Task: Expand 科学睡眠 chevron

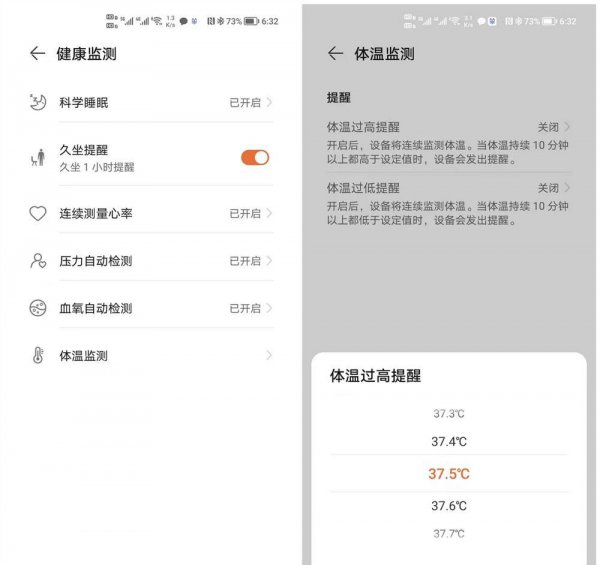Action: tap(269, 102)
